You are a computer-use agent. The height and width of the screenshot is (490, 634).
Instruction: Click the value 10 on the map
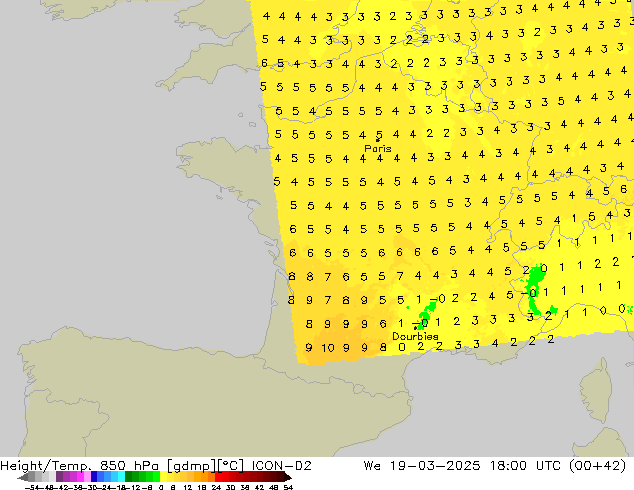(328, 348)
